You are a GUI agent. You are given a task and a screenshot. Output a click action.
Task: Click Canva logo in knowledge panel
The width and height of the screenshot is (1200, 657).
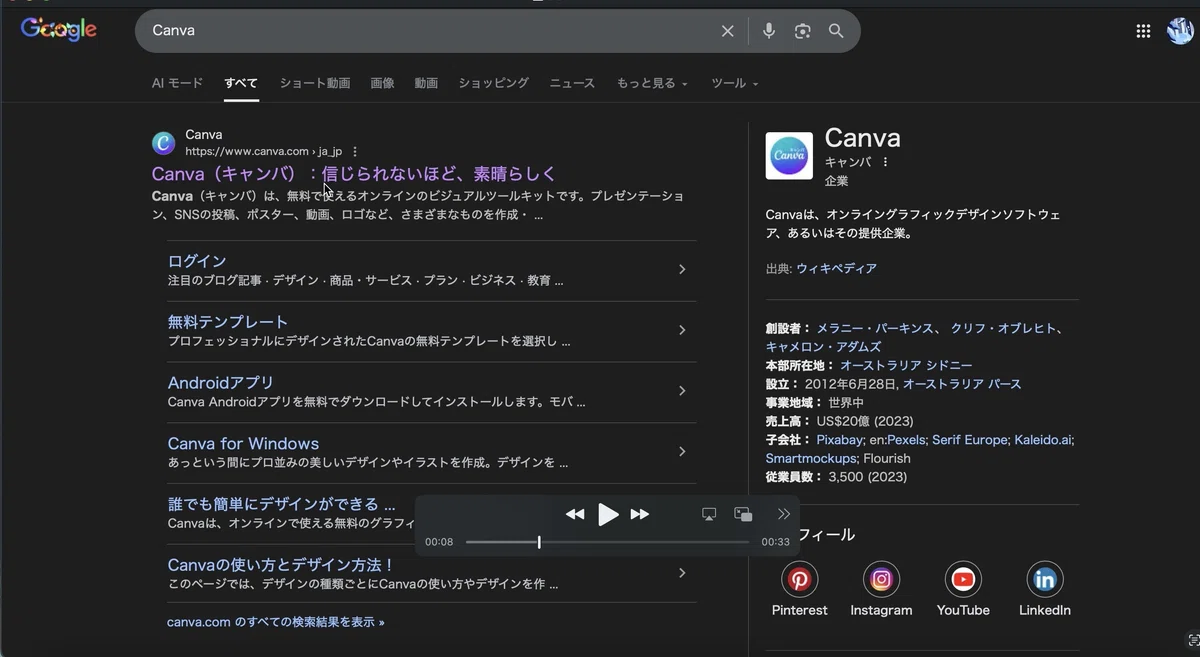[789, 156]
